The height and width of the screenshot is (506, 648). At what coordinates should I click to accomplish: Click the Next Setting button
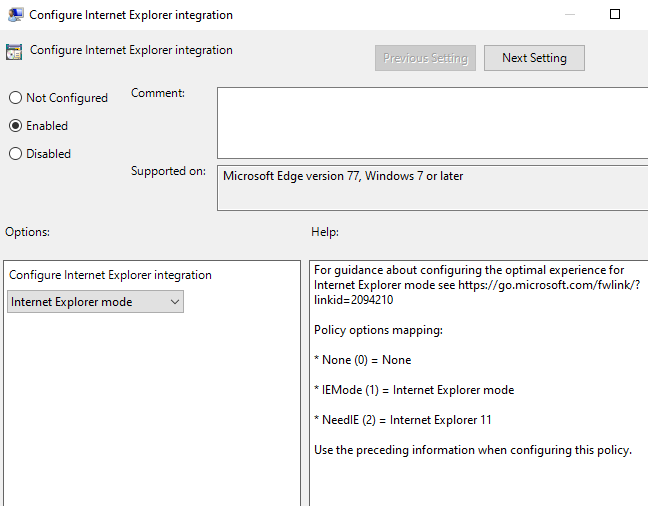pos(534,58)
